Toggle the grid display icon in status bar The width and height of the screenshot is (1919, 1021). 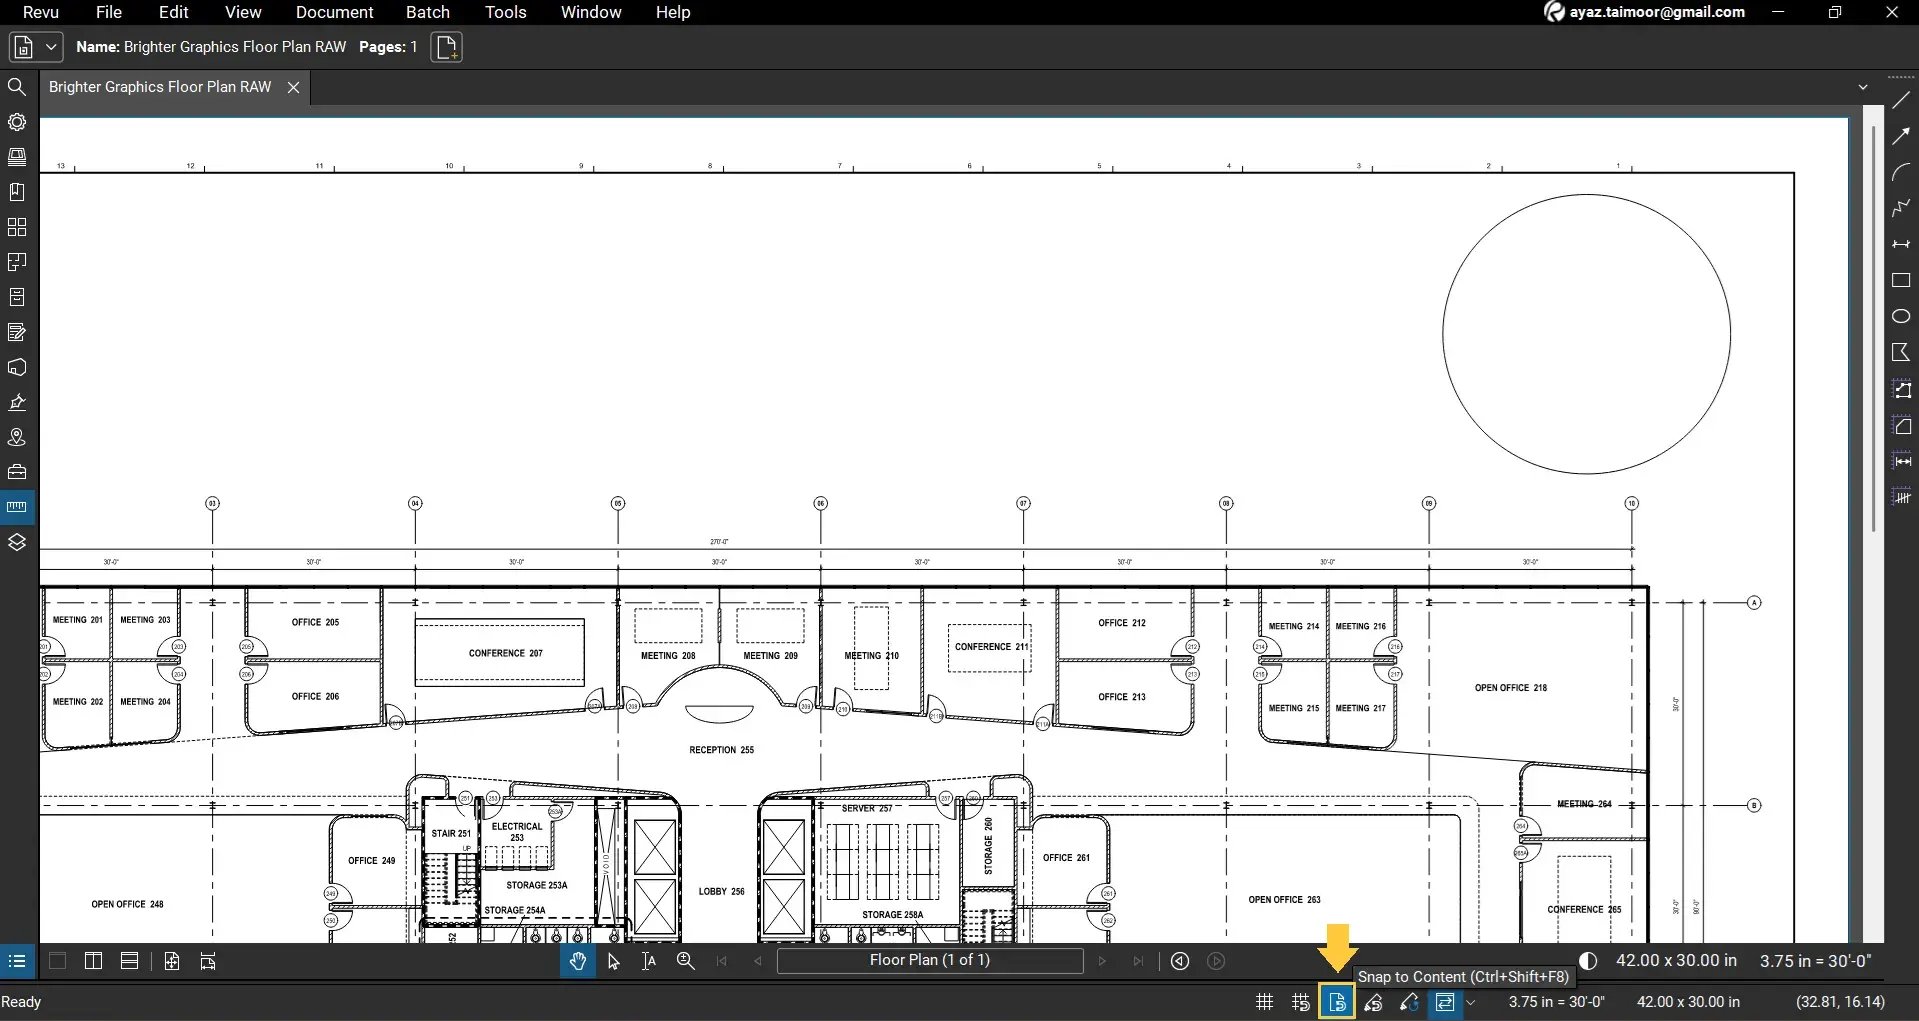pyautogui.click(x=1263, y=1001)
